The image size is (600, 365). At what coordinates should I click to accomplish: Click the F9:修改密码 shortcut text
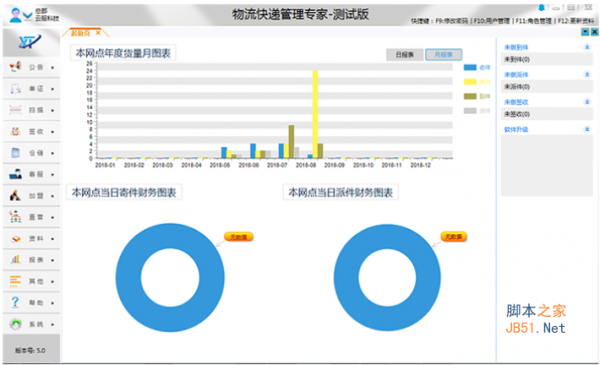point(452,21)
